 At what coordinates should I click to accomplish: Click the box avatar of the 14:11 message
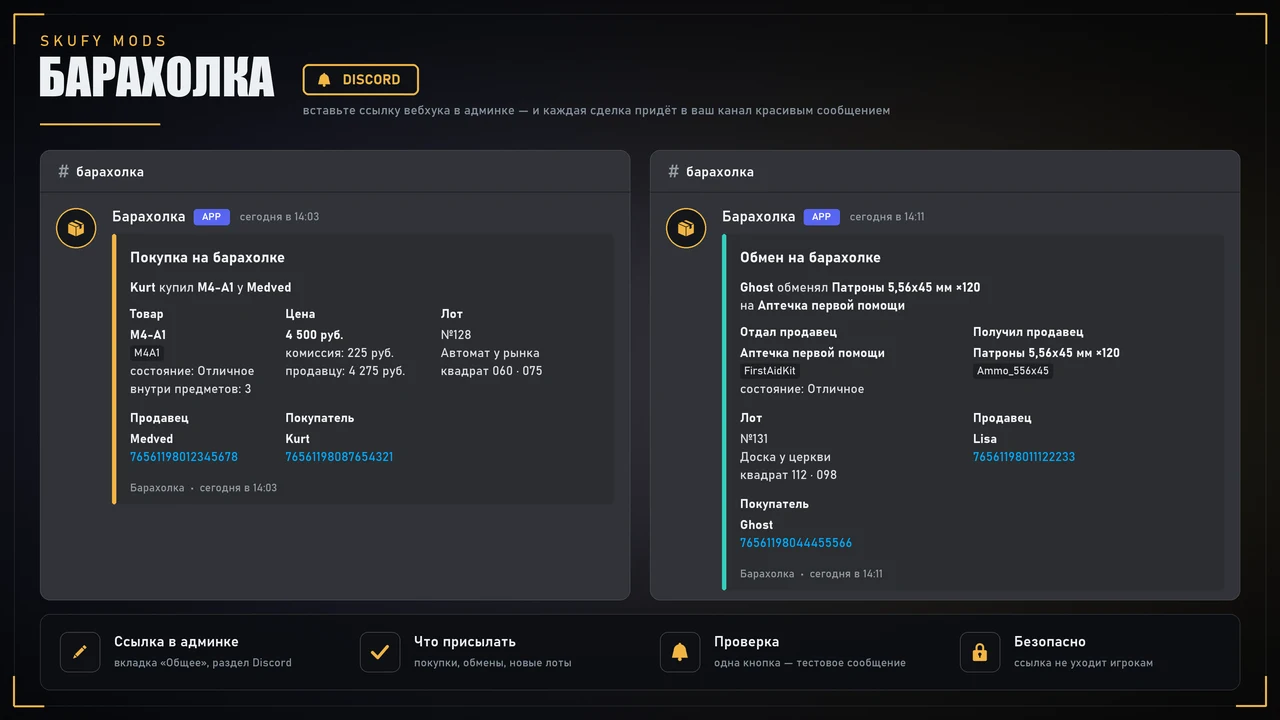(x=686, y=228)
